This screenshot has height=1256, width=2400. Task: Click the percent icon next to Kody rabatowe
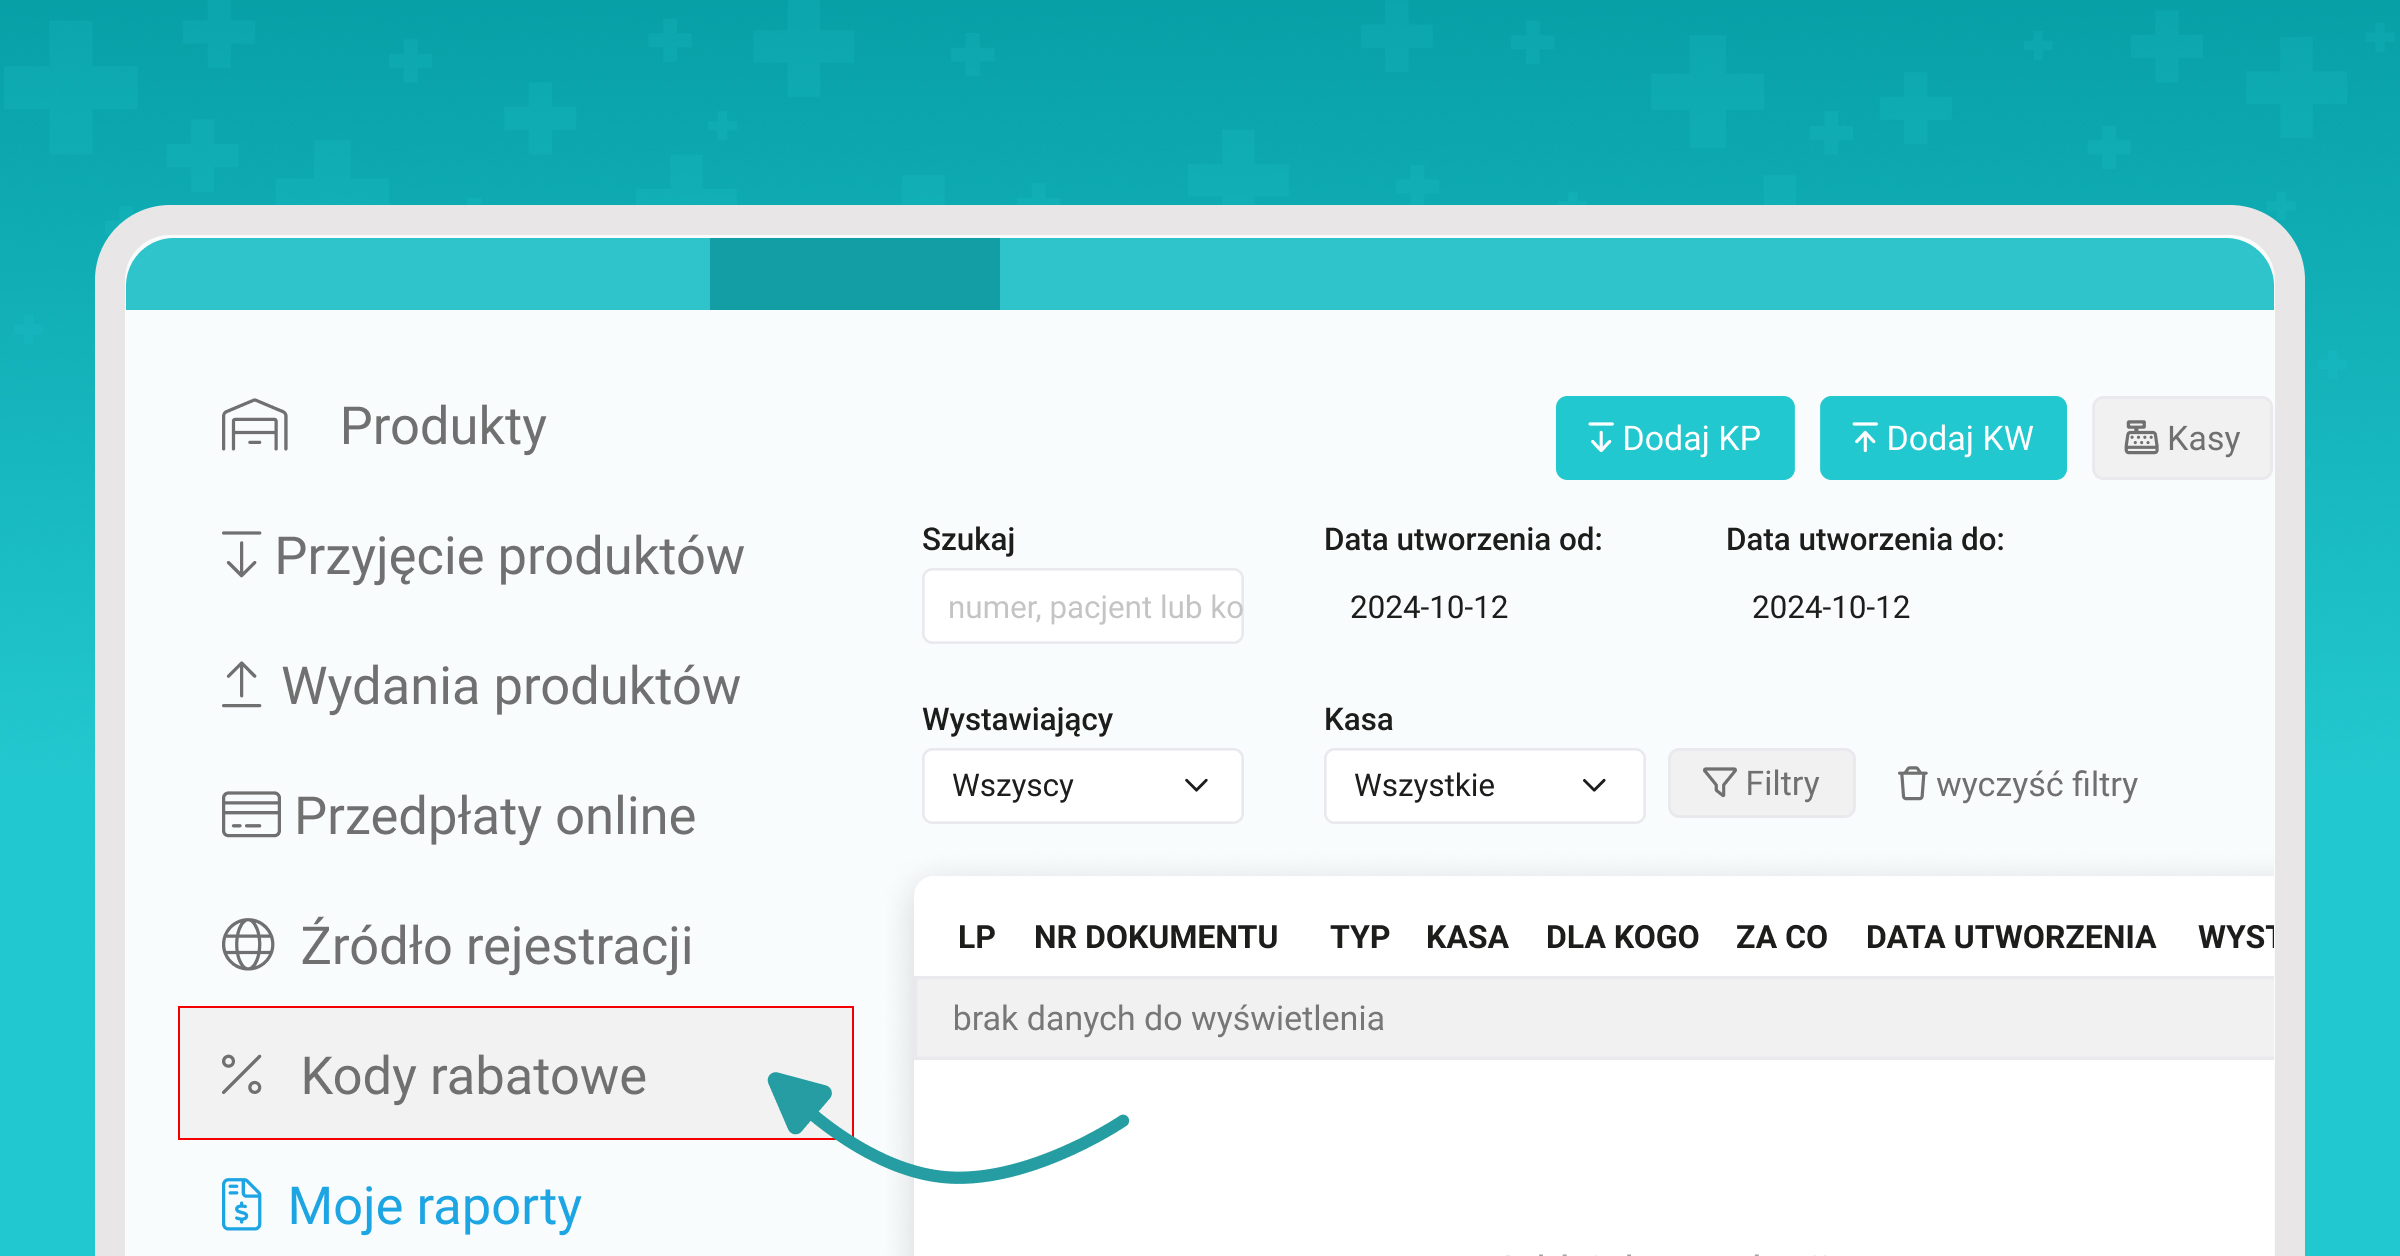coord(242,1075)
